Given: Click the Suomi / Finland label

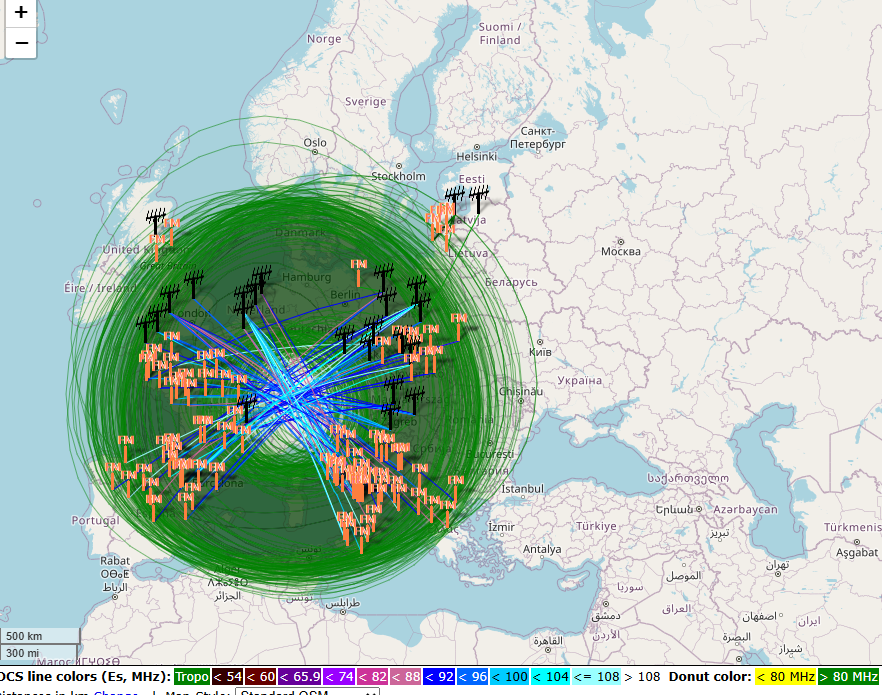Looking at the screenshot, I should 500,33.
